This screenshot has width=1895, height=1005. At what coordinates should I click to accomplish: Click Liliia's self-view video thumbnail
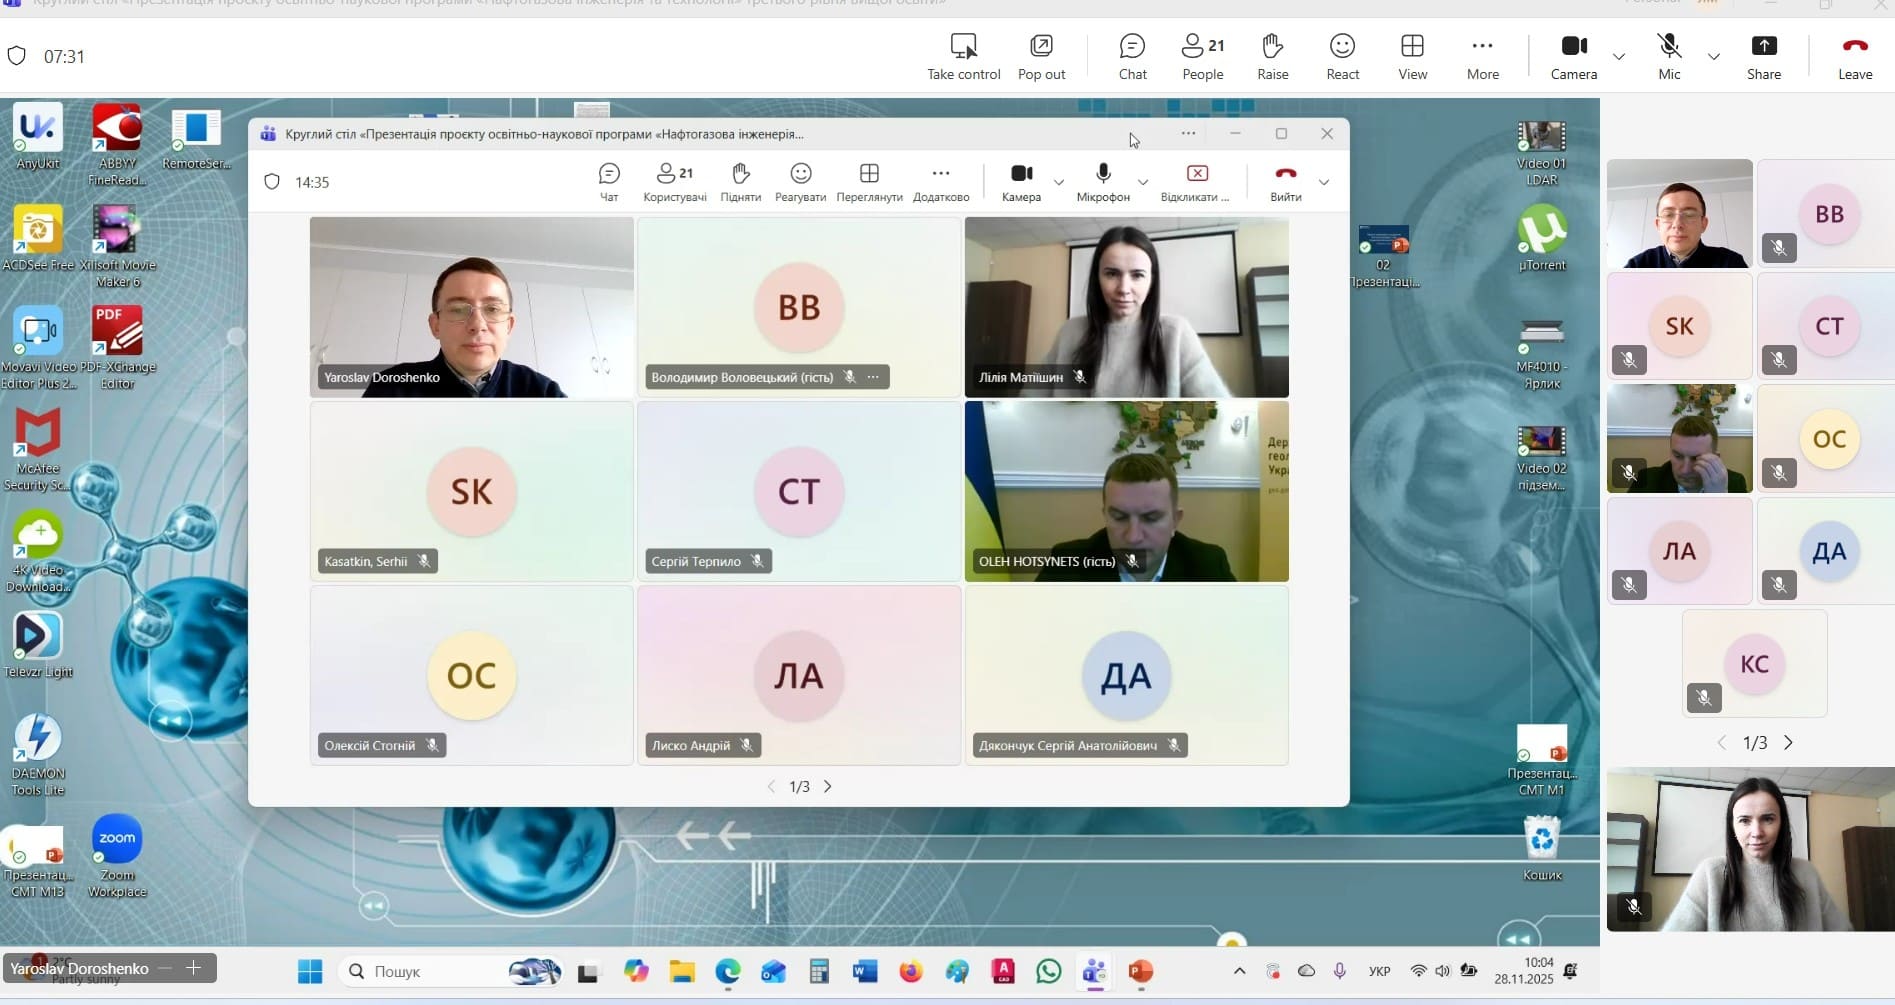point(1750,849)
